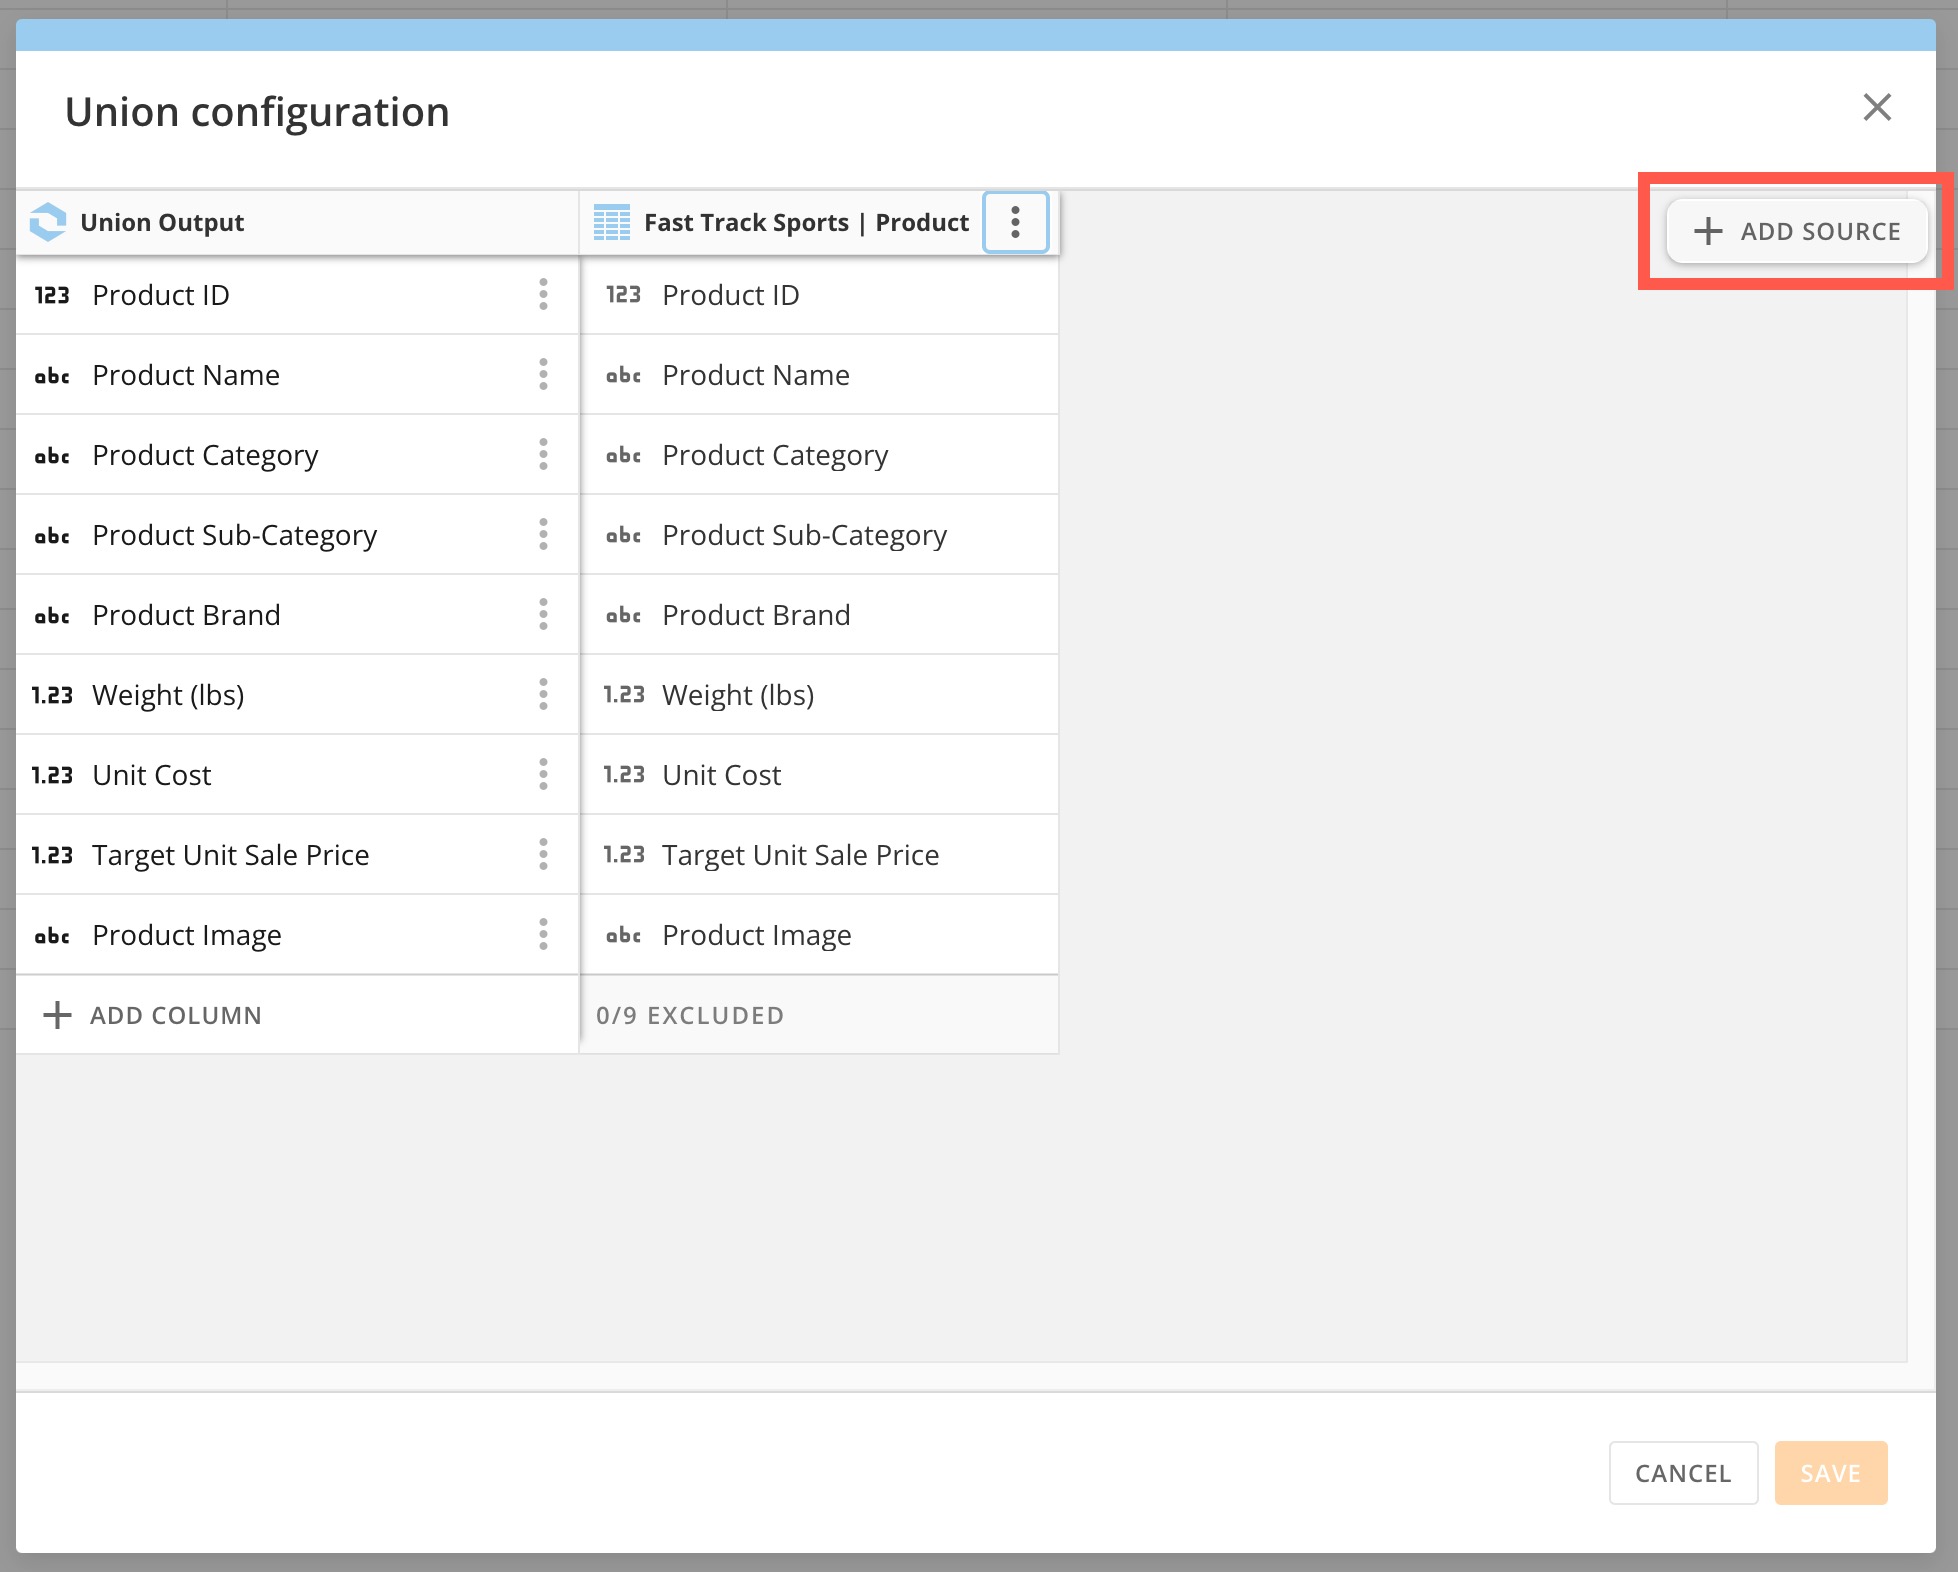Open options menu for Product Category output column
Viewport: 1958px width, 1572px height.
point(543,455)
